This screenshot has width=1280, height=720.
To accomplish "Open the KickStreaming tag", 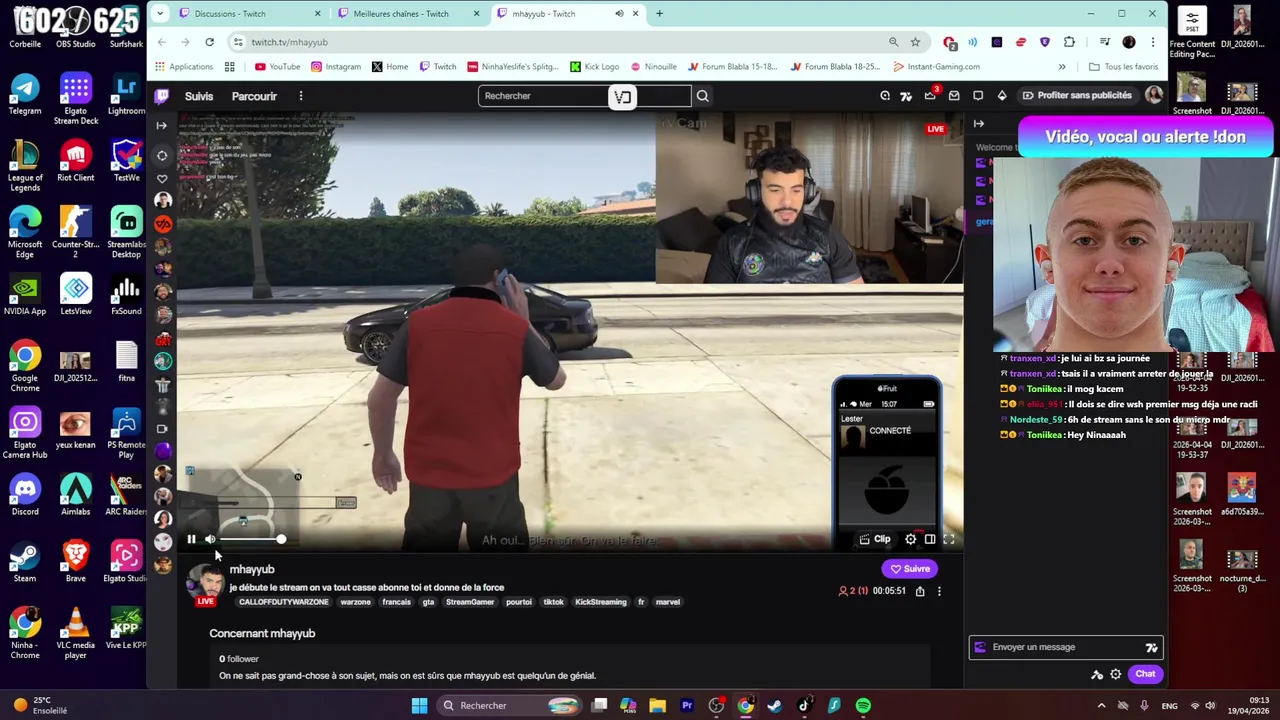I will [x=600, y=602].
